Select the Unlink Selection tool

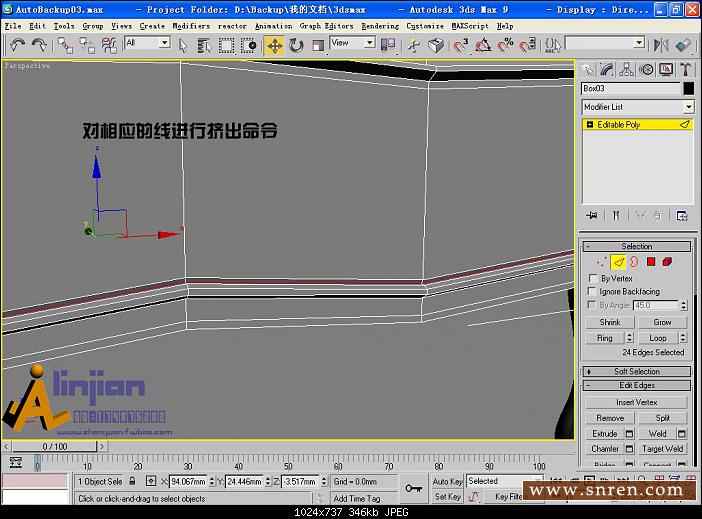[x=87, y=45]
